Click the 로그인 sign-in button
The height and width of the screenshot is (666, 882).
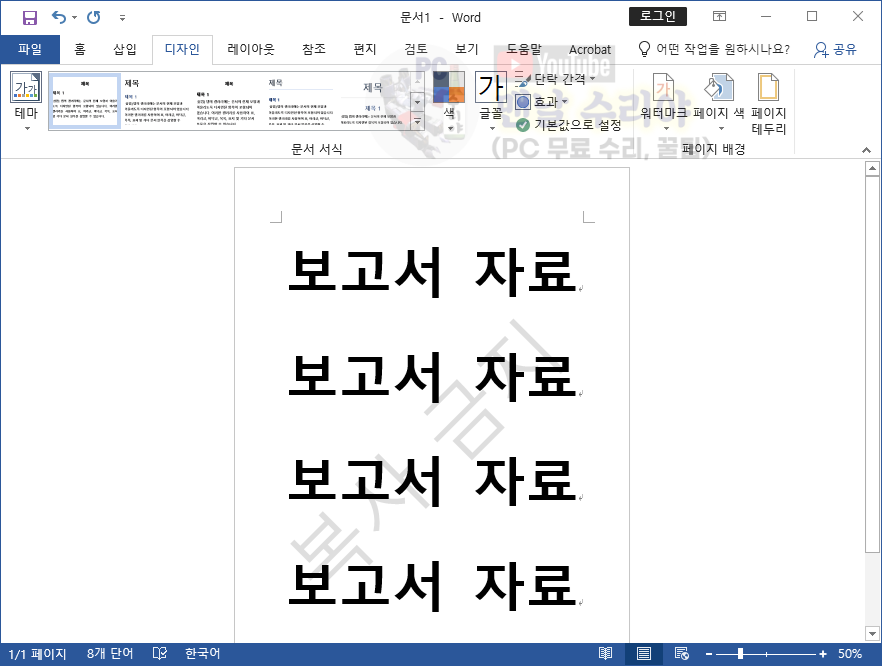(x=658, y=16)
